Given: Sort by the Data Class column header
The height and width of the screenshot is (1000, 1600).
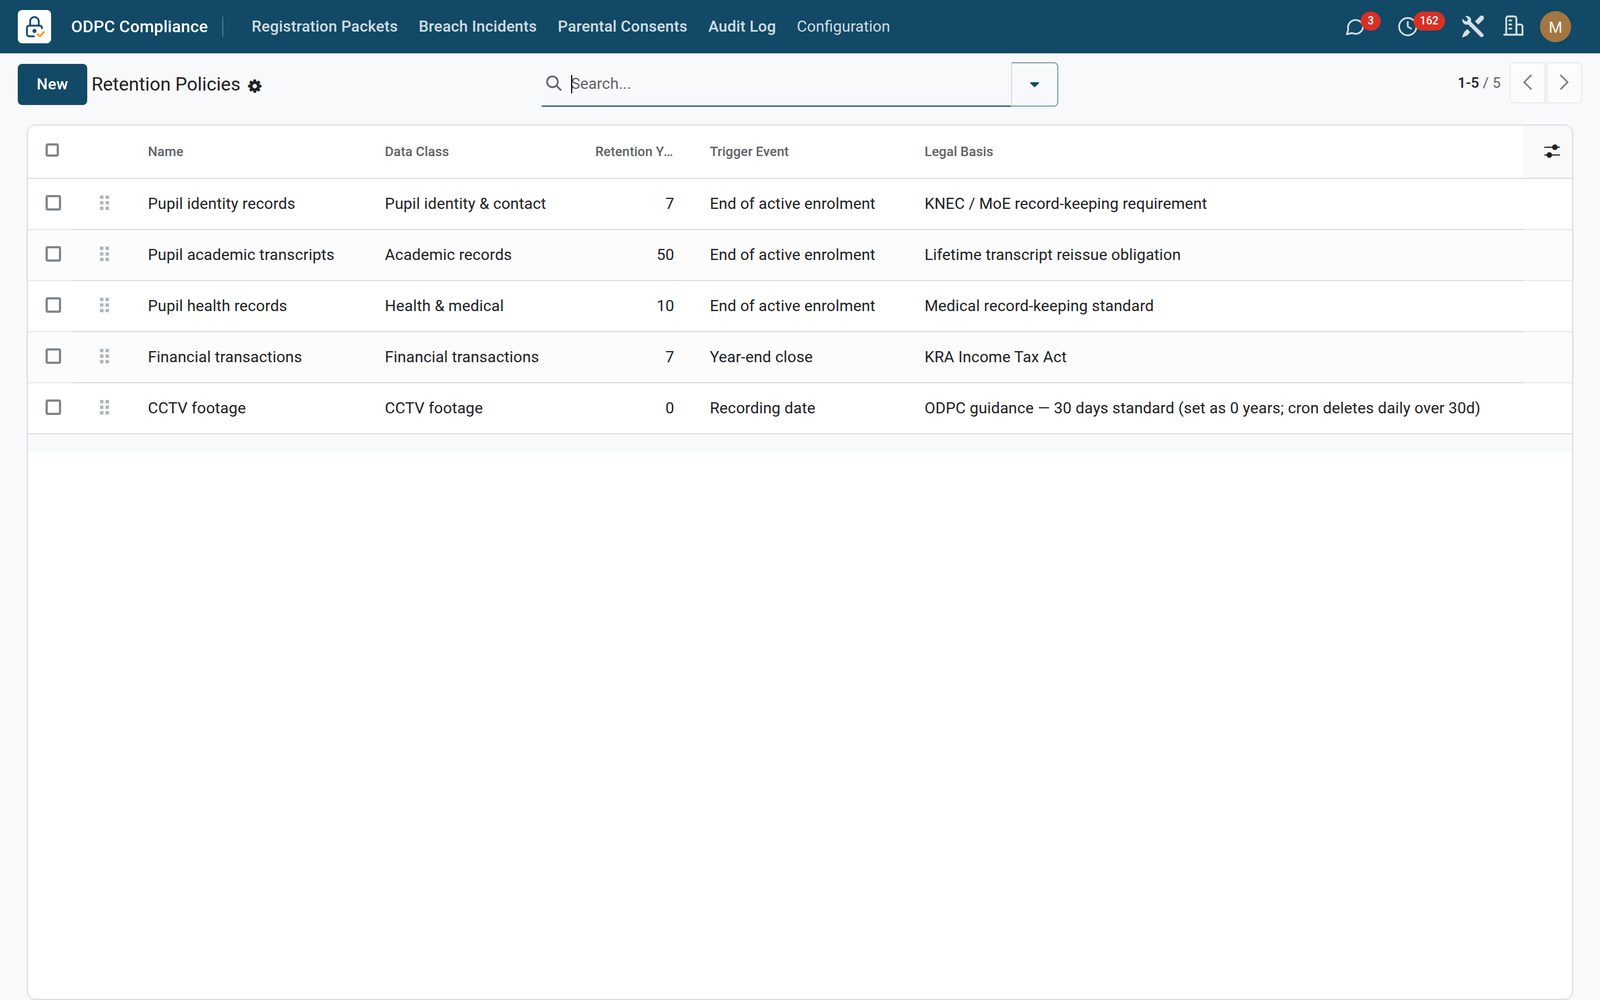Looking at the screenshot, I should pyautogui.click(x=417, y=152).
